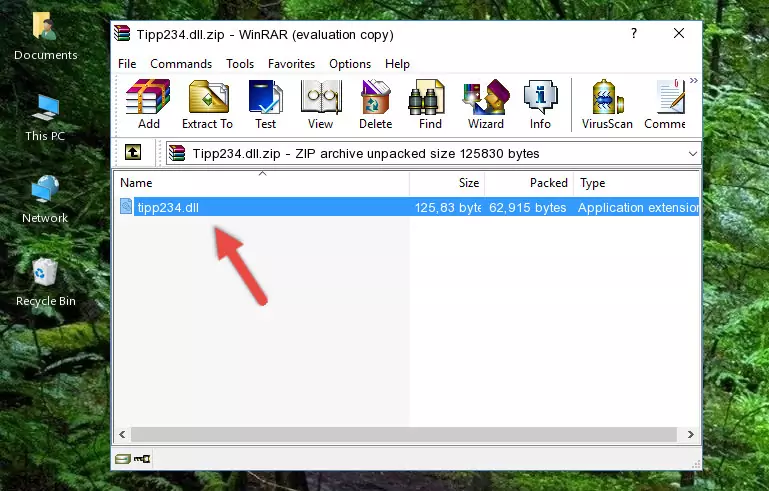This screenshot has width=769, height=491.
Task: Run VirusScan on the archive
Action: point(607,104)
